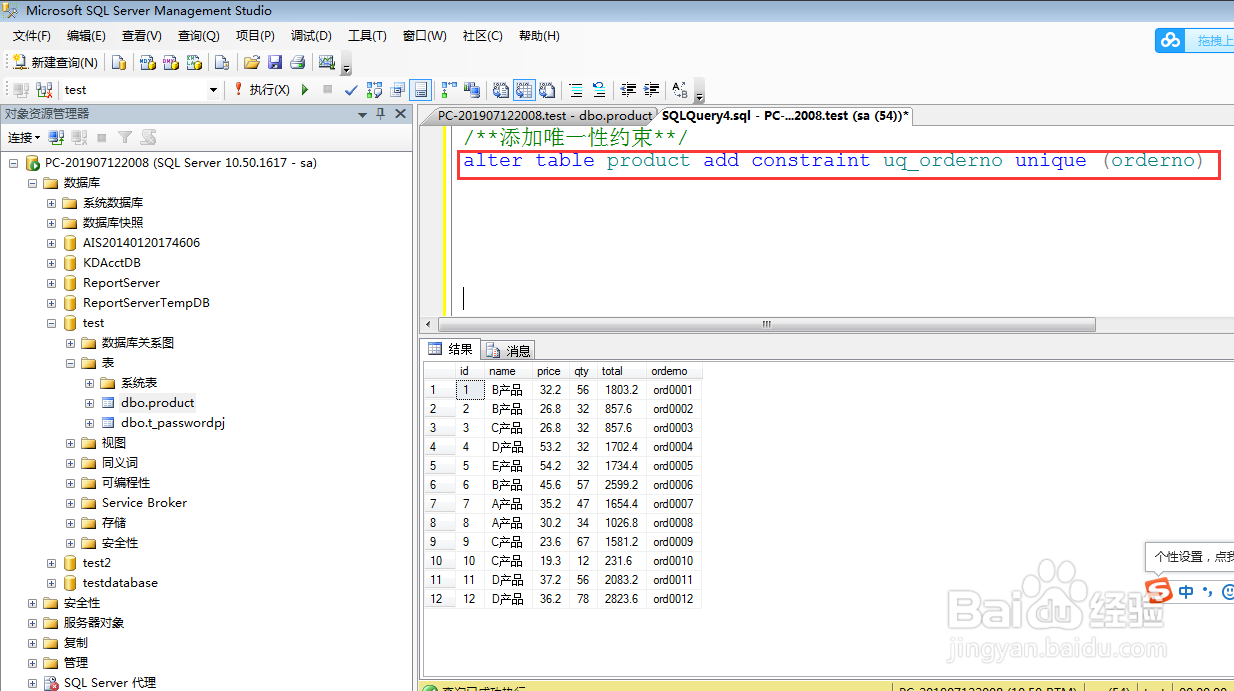Click the Analysis Services XMLA Query icon
The image size is (1234, 691).
[x=195, y=62]
